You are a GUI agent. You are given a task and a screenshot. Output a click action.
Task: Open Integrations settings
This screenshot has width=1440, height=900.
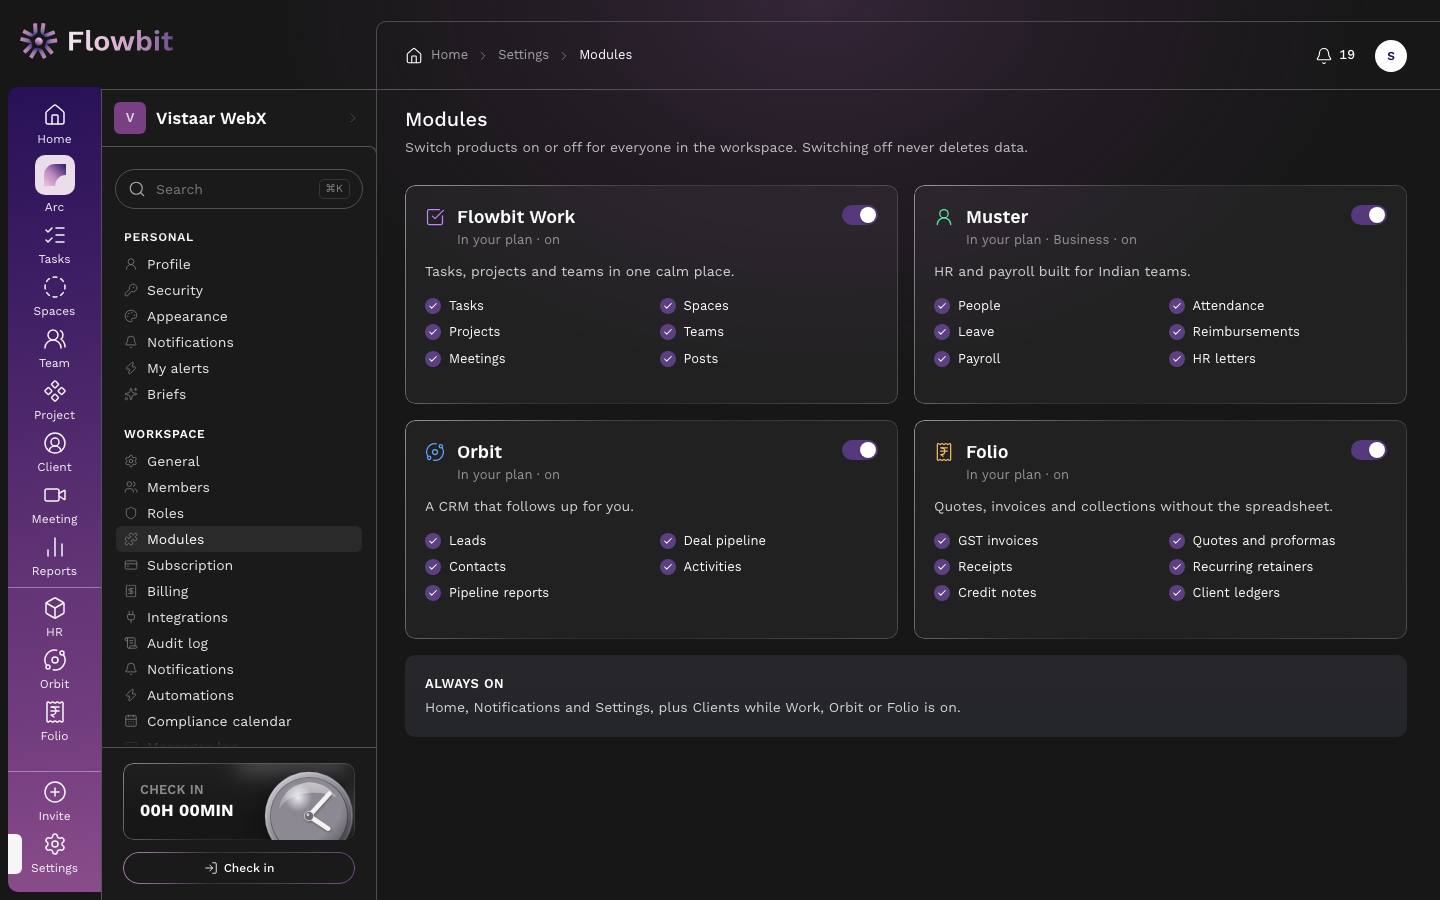pos(239,617)
